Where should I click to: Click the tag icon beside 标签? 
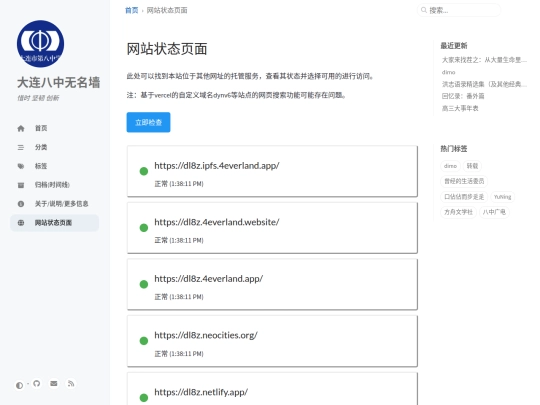coord(21,166)
